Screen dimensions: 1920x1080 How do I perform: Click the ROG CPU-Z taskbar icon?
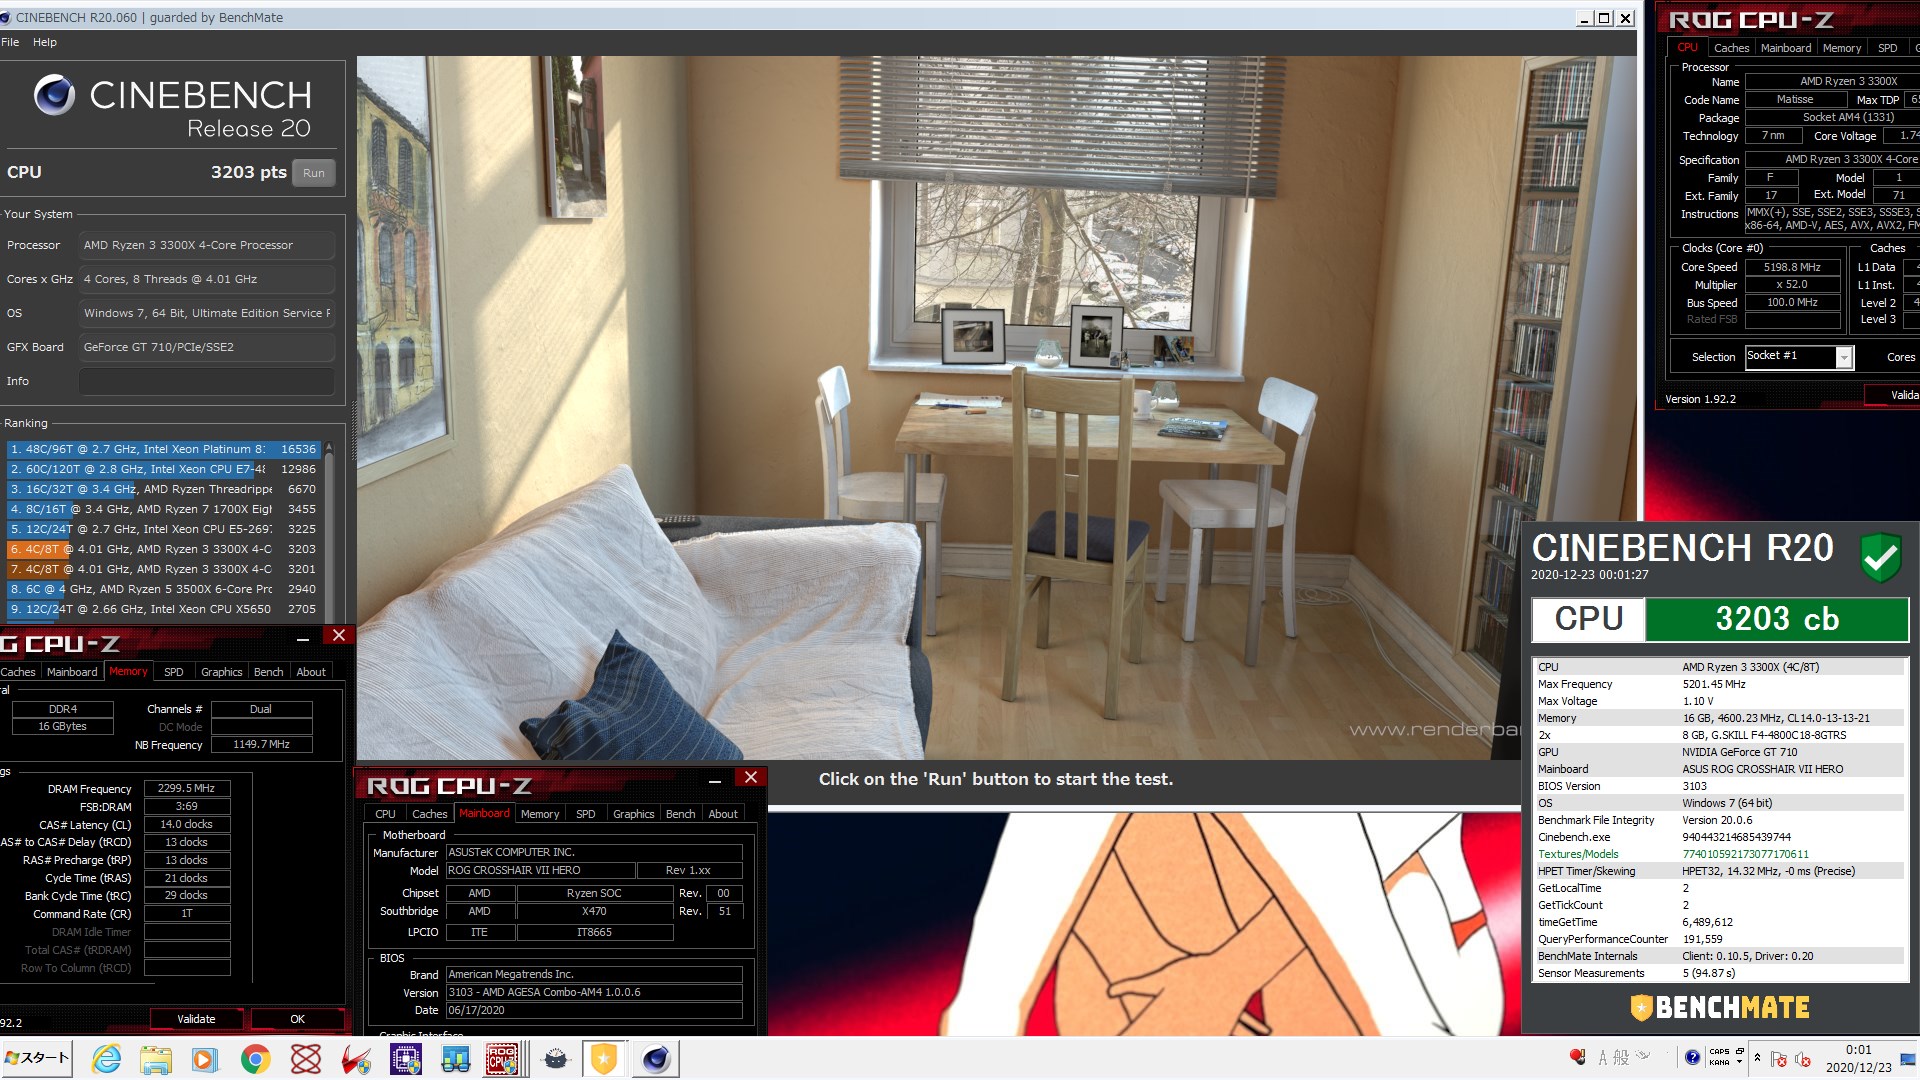coord(503,1059)
